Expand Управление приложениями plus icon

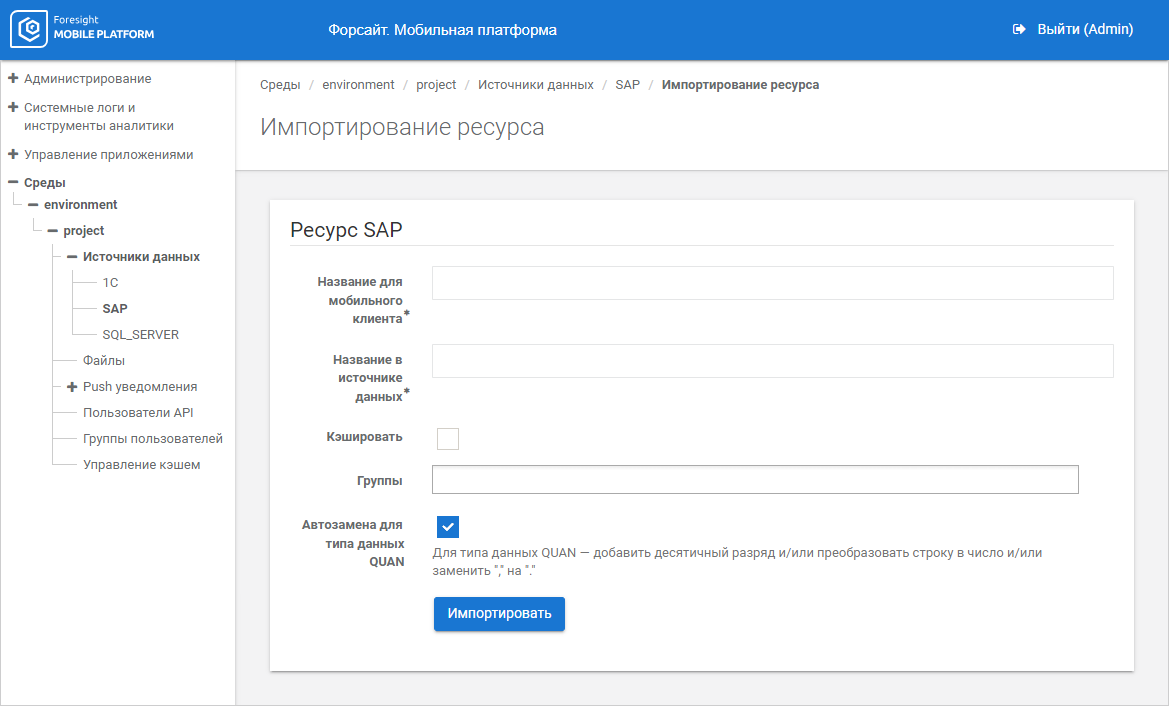pyautogui.click(x=13, y=155)
